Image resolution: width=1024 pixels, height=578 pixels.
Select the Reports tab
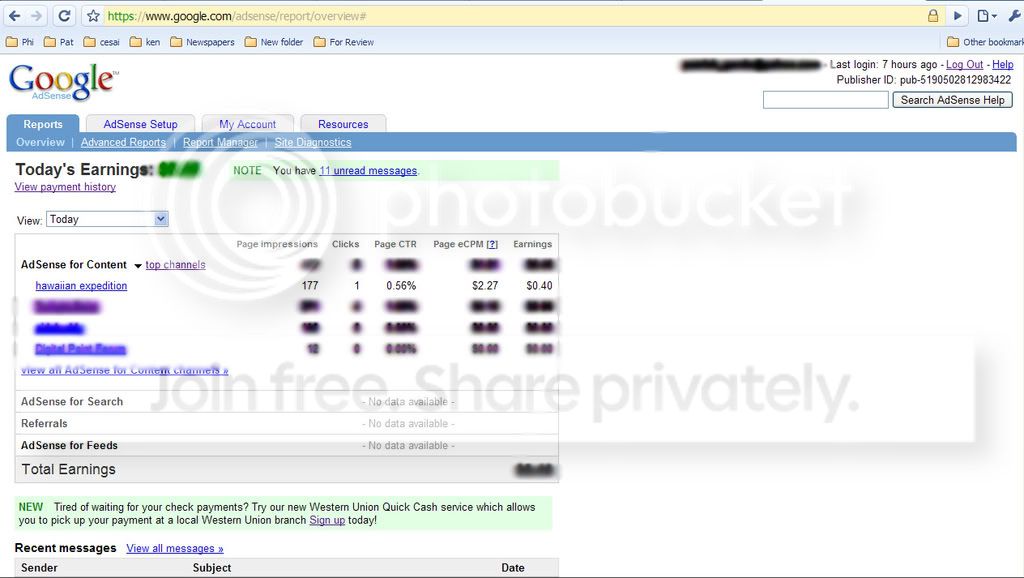click(x=42, y=124)
